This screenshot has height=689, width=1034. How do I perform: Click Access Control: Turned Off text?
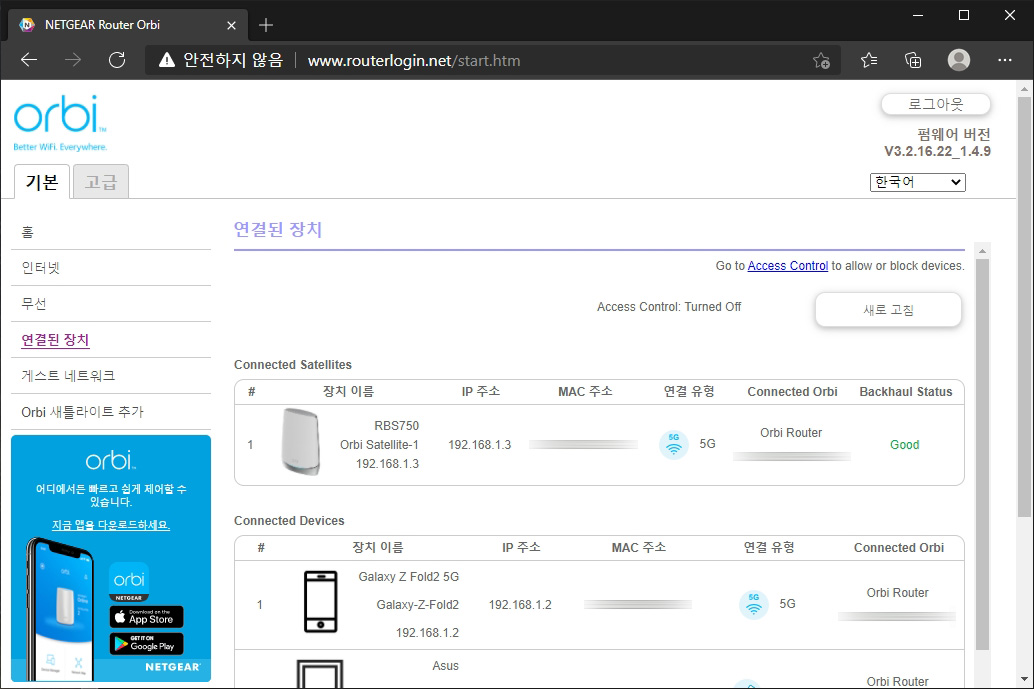pyautogui.click(x=669, y=307)
